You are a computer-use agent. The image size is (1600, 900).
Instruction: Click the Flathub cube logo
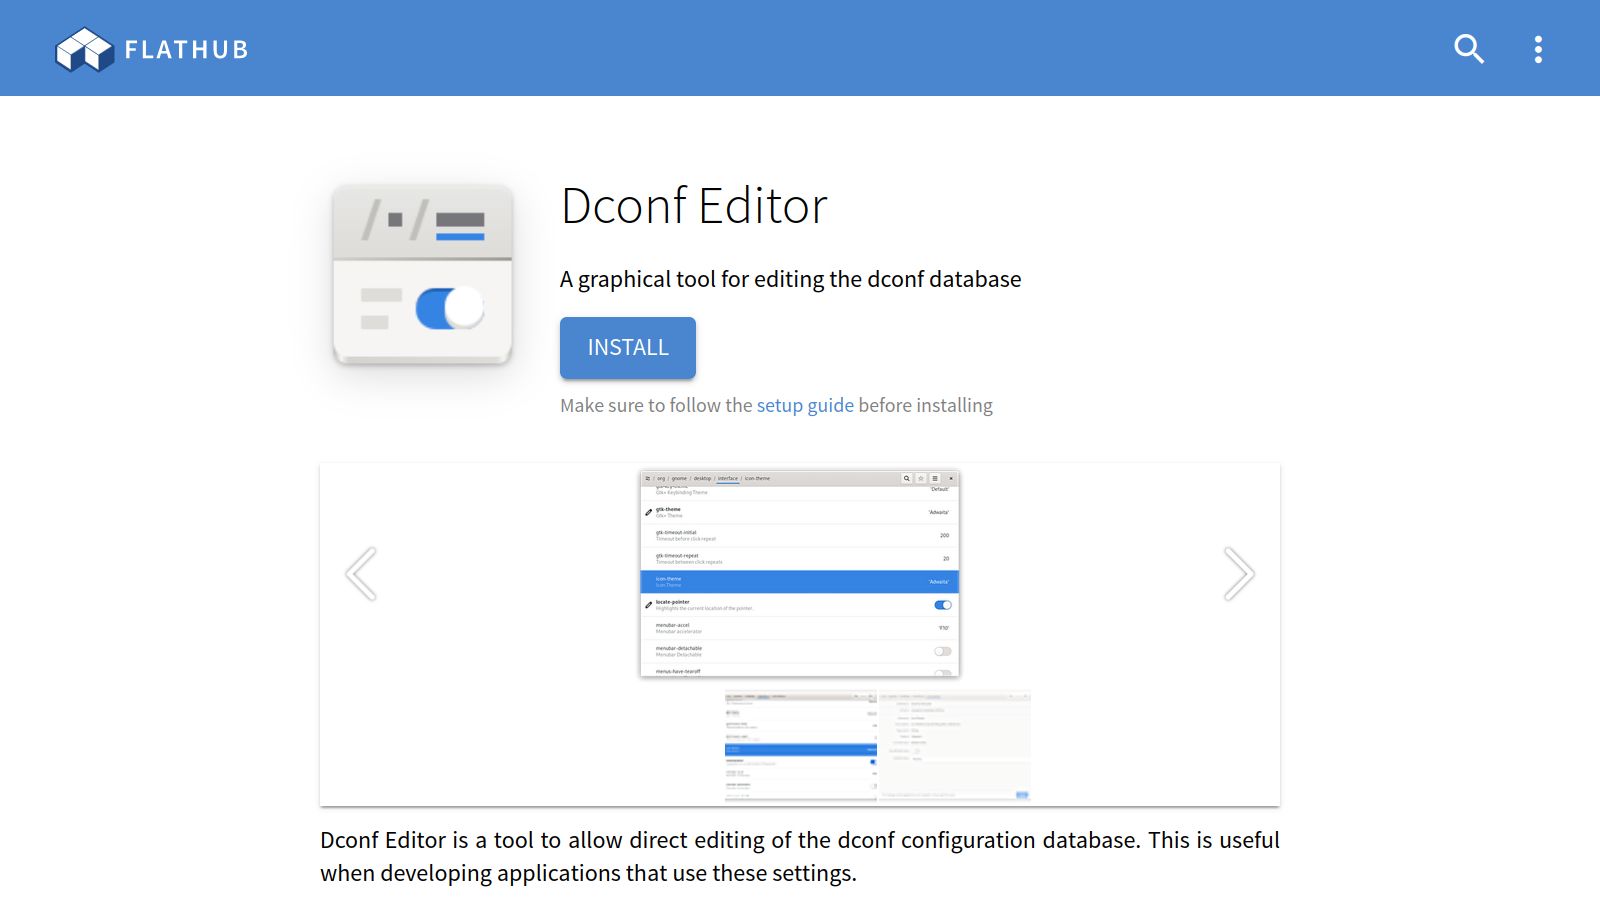click(x=84, y=49)
